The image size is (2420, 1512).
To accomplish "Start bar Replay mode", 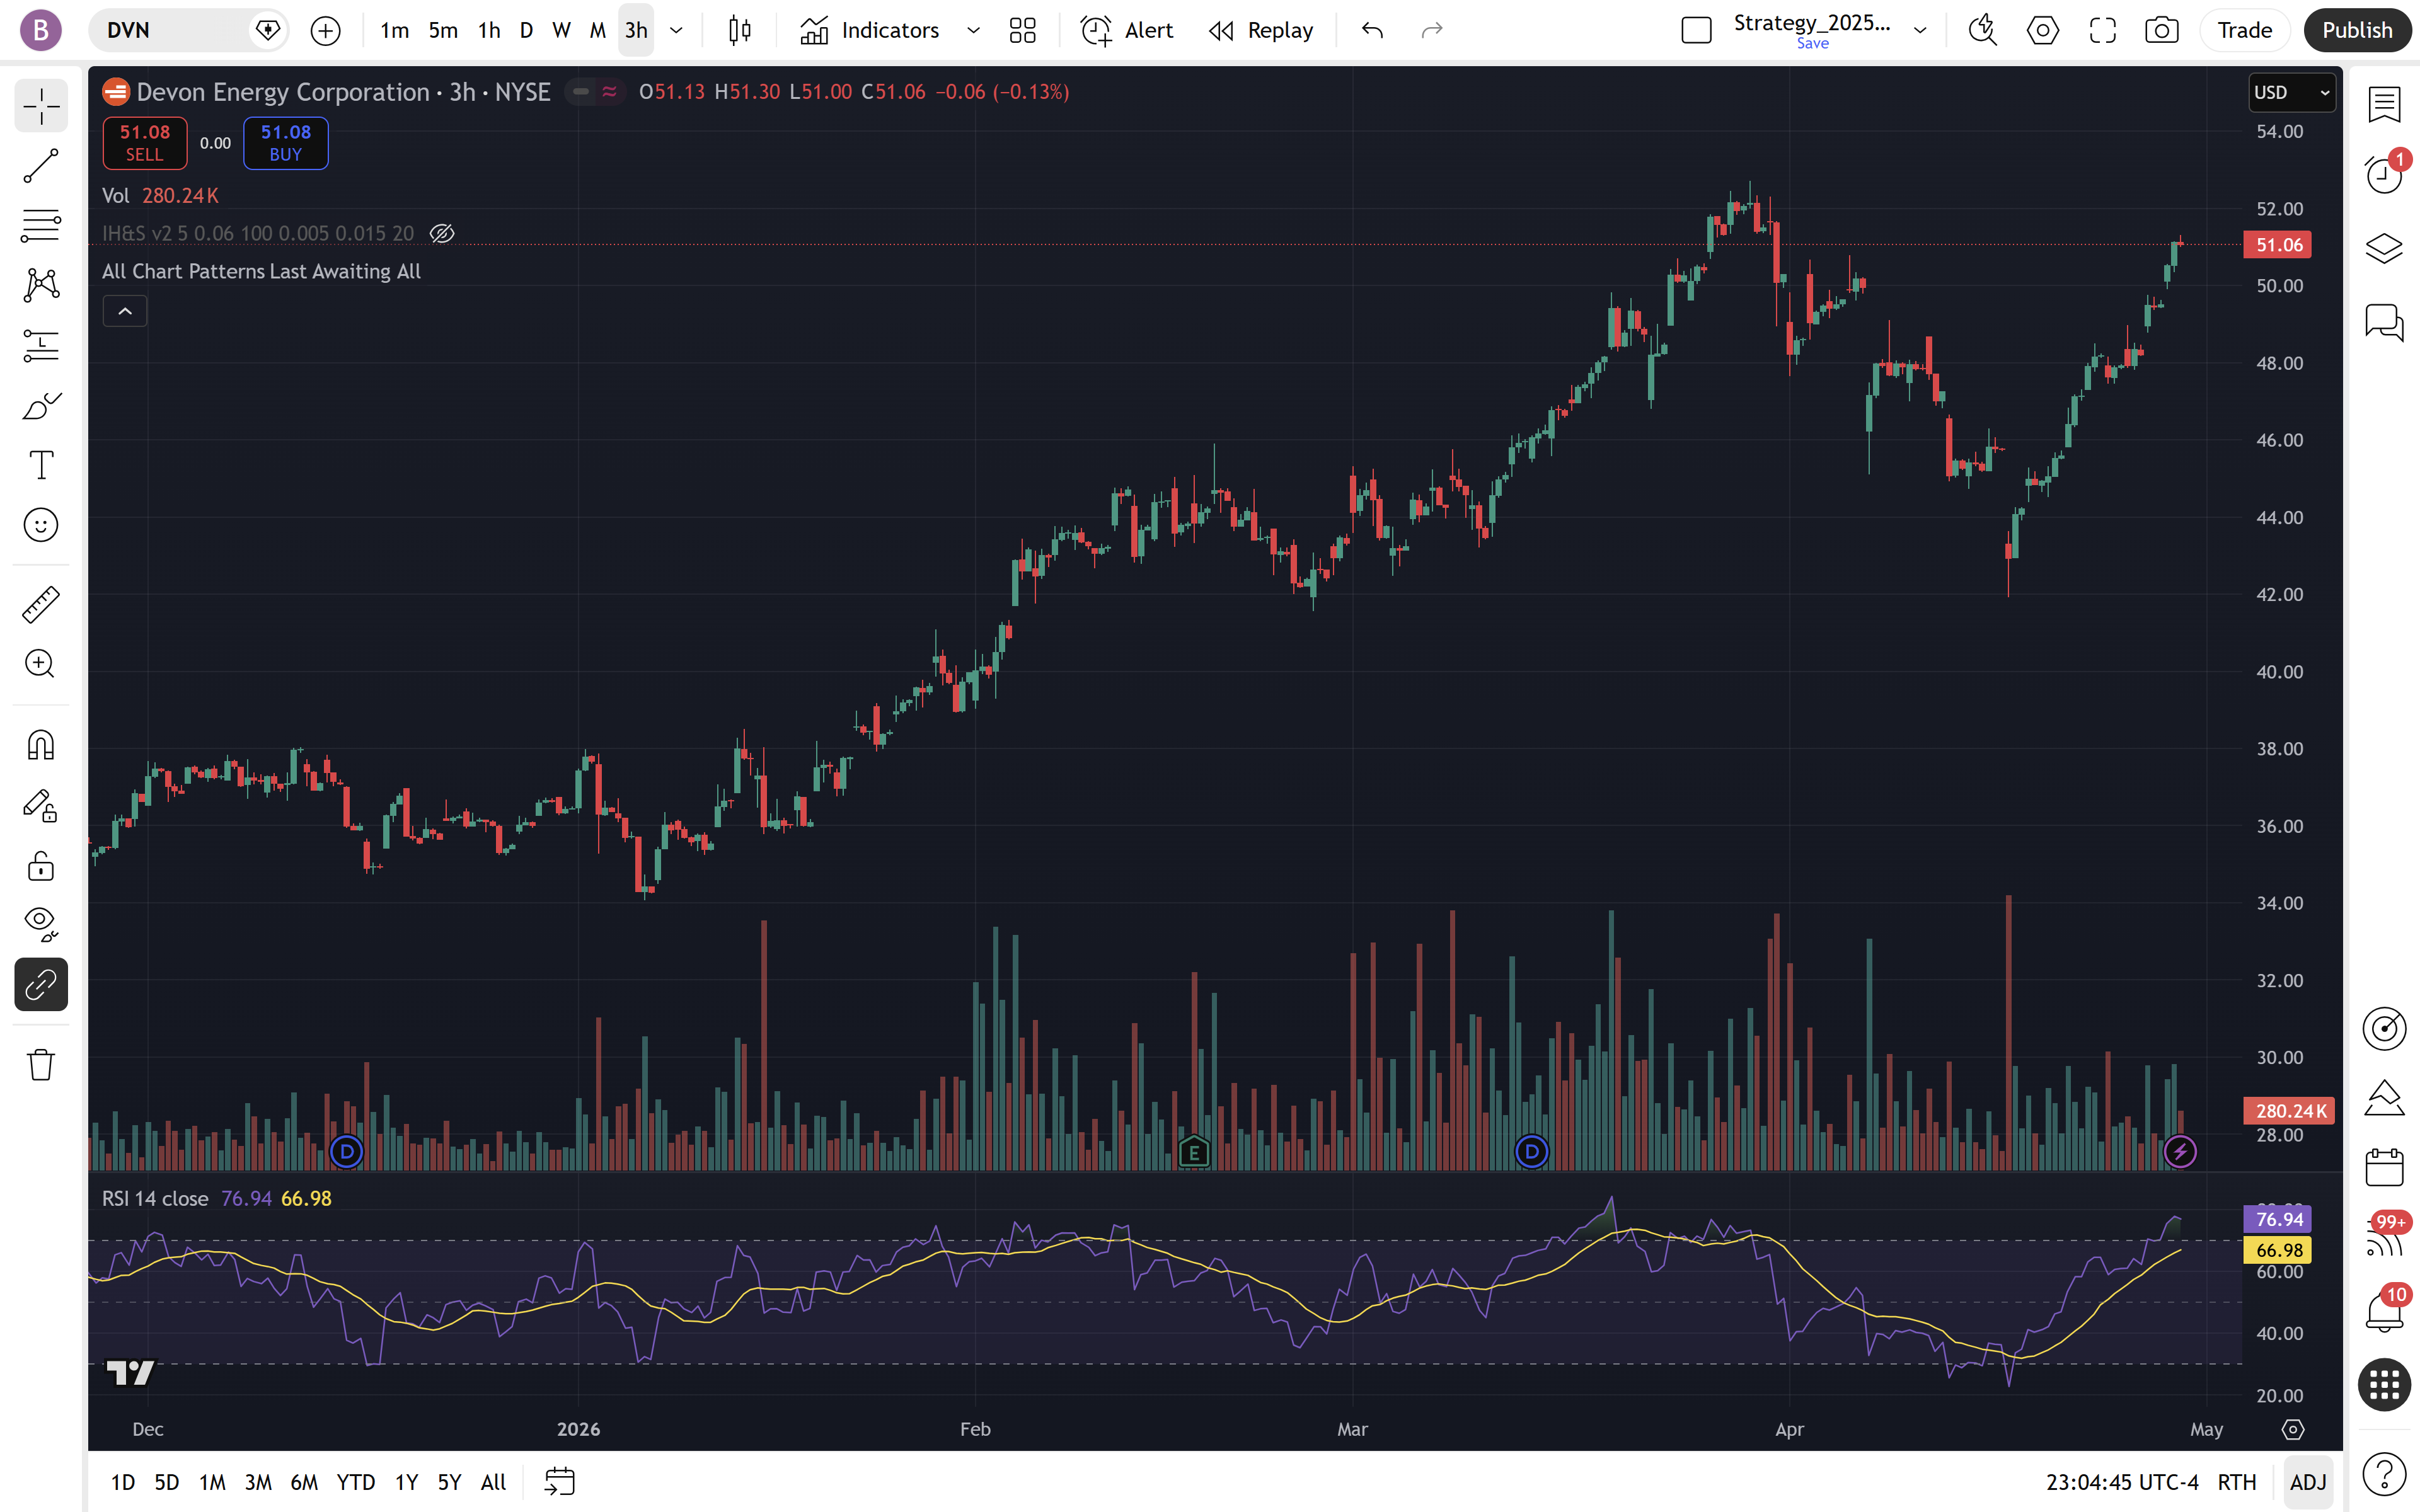I will (1261, 31).
